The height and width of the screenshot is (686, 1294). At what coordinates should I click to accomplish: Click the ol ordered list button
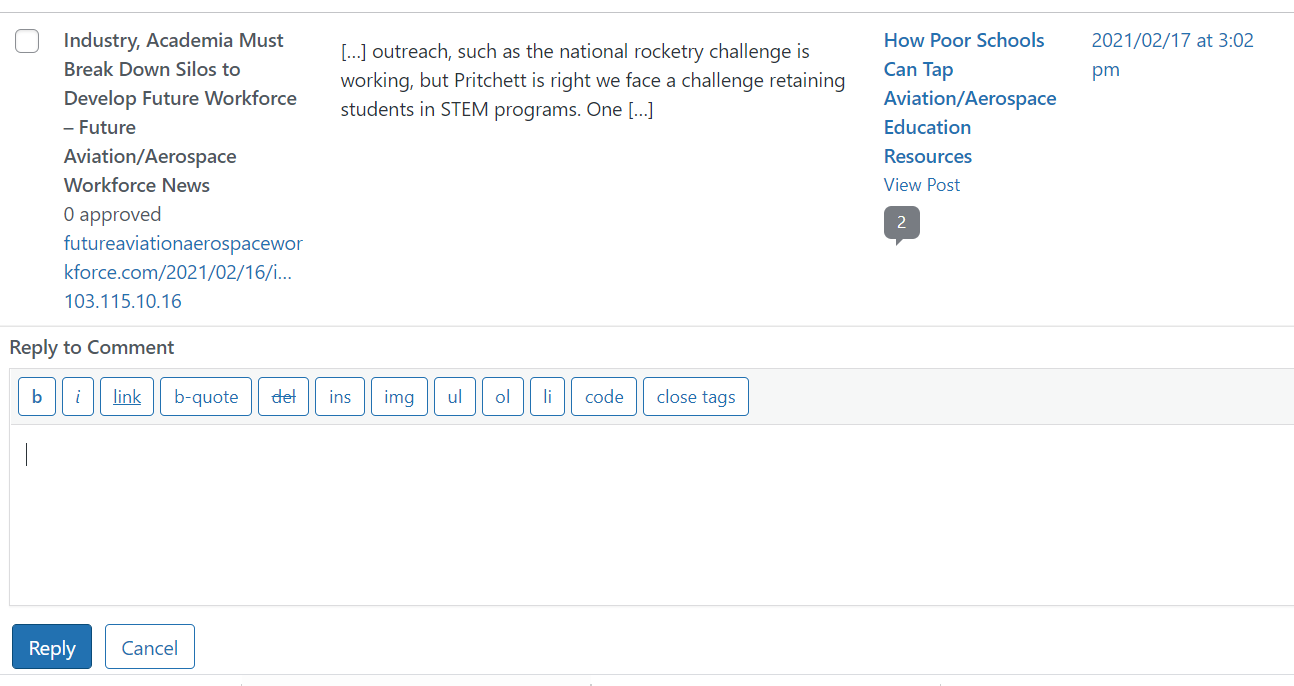click(x=503, y=397)
